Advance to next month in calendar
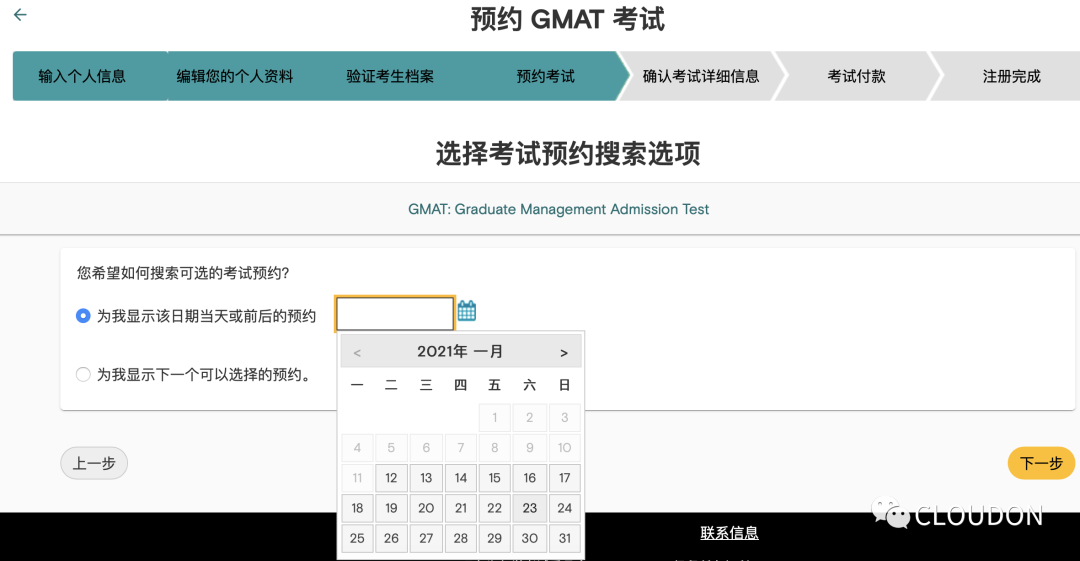Image resolution: width=1080 pixels, height=561 pixels. (564, 353)
